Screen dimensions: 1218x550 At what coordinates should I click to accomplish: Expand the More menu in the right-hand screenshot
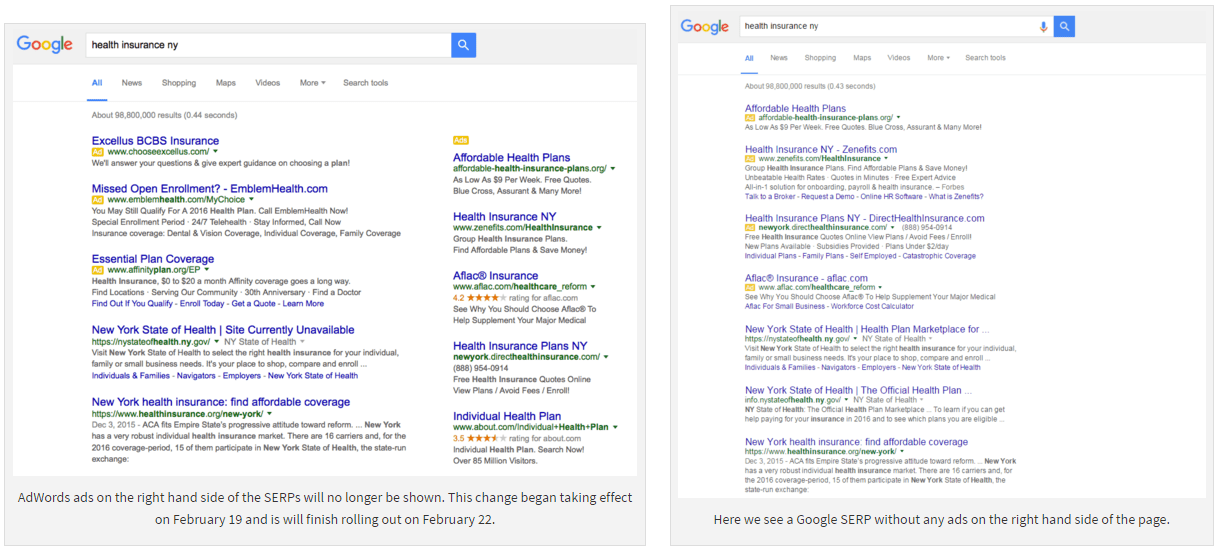(x=938, y=58)
